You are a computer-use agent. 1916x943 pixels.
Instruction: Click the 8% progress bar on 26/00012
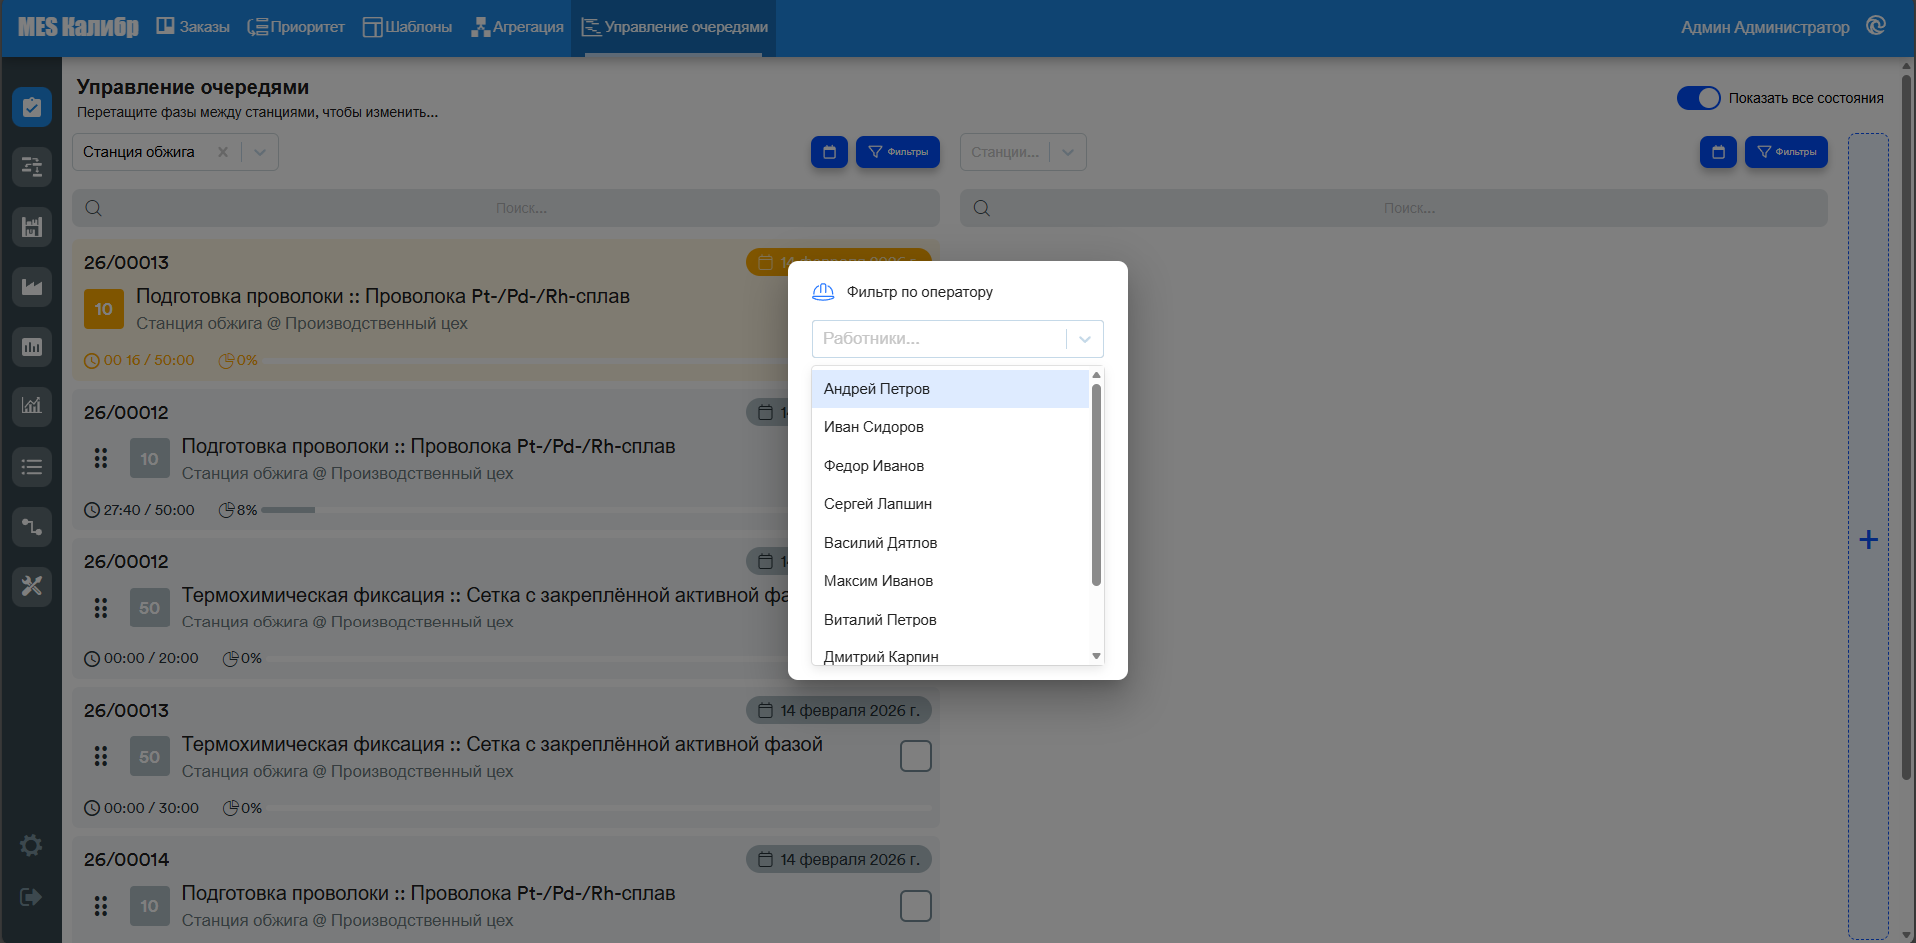(288, 510)
